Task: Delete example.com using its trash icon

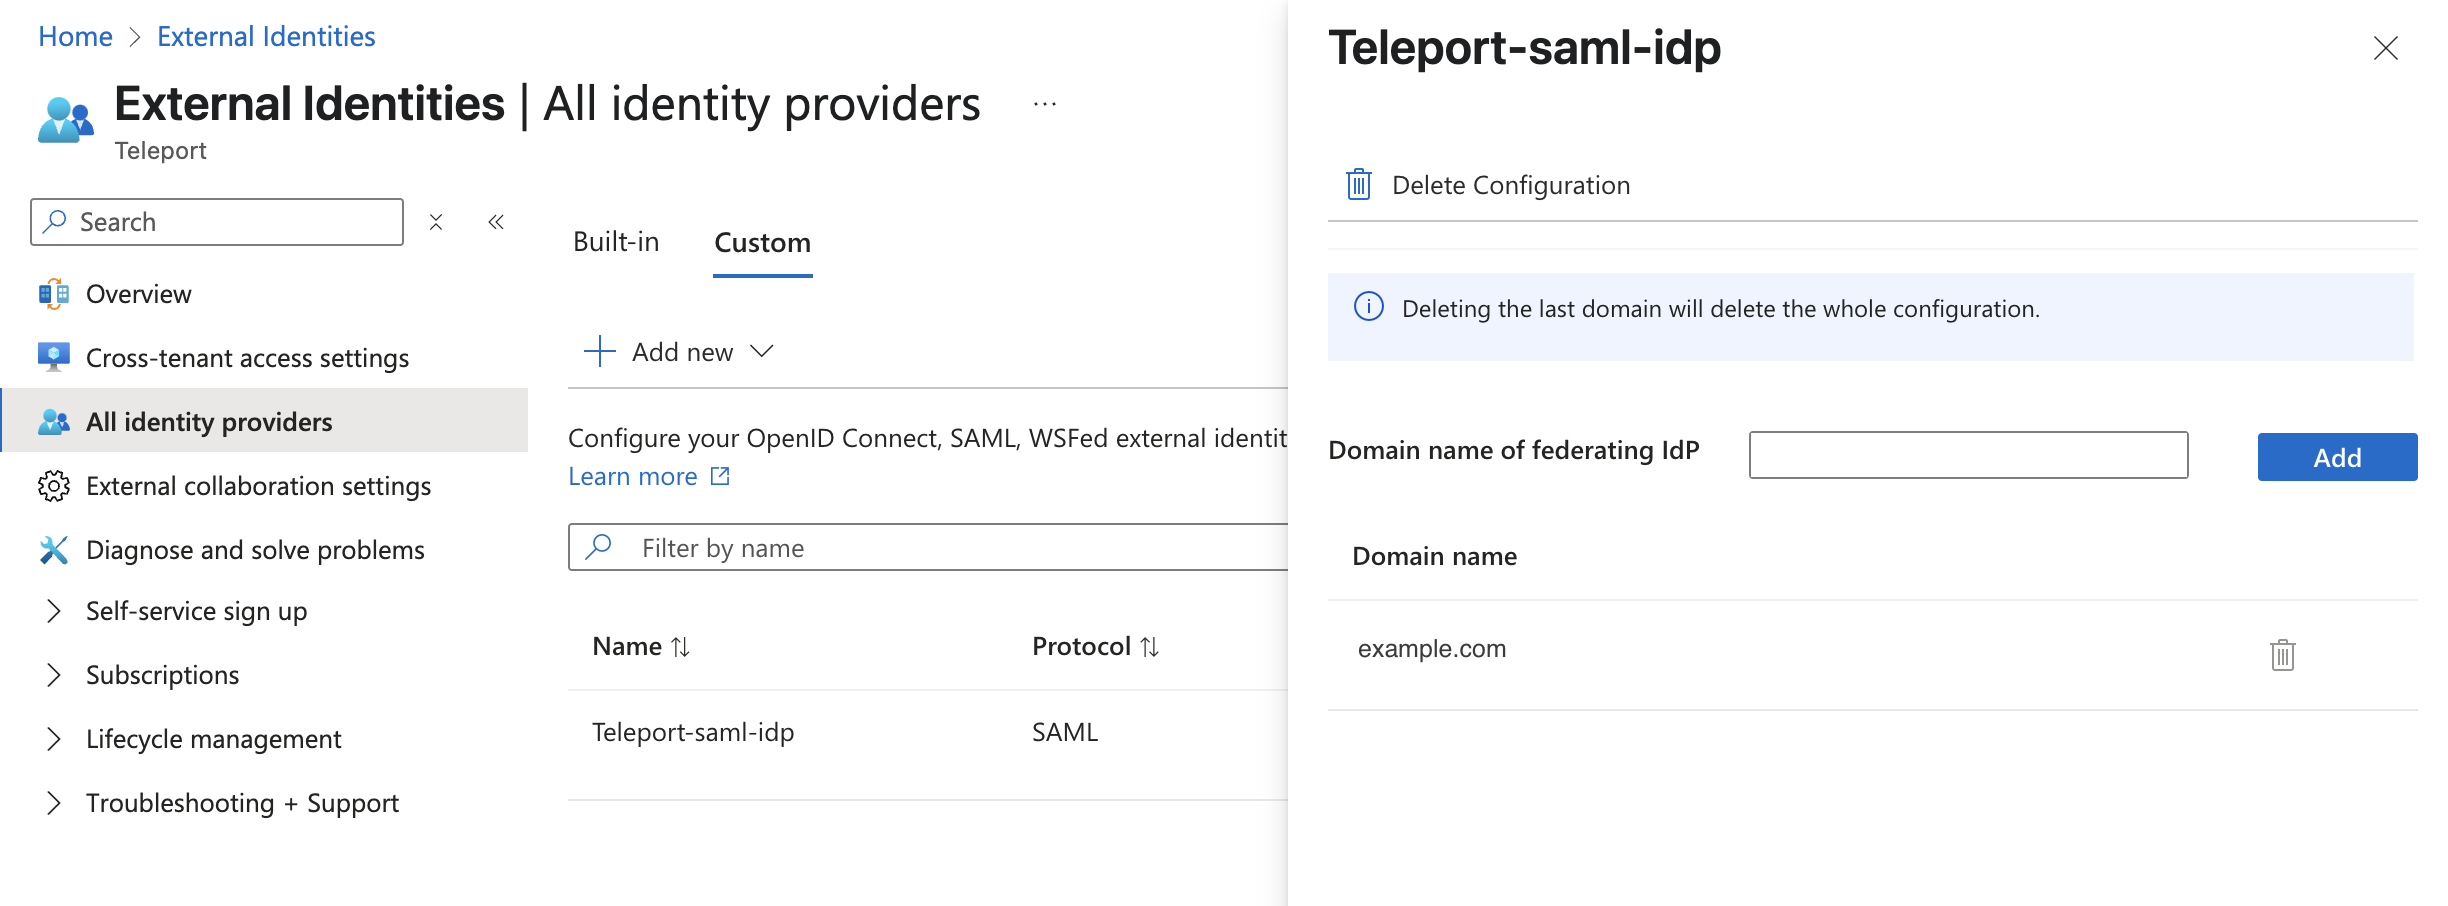Action: [x=2281, y=654]
